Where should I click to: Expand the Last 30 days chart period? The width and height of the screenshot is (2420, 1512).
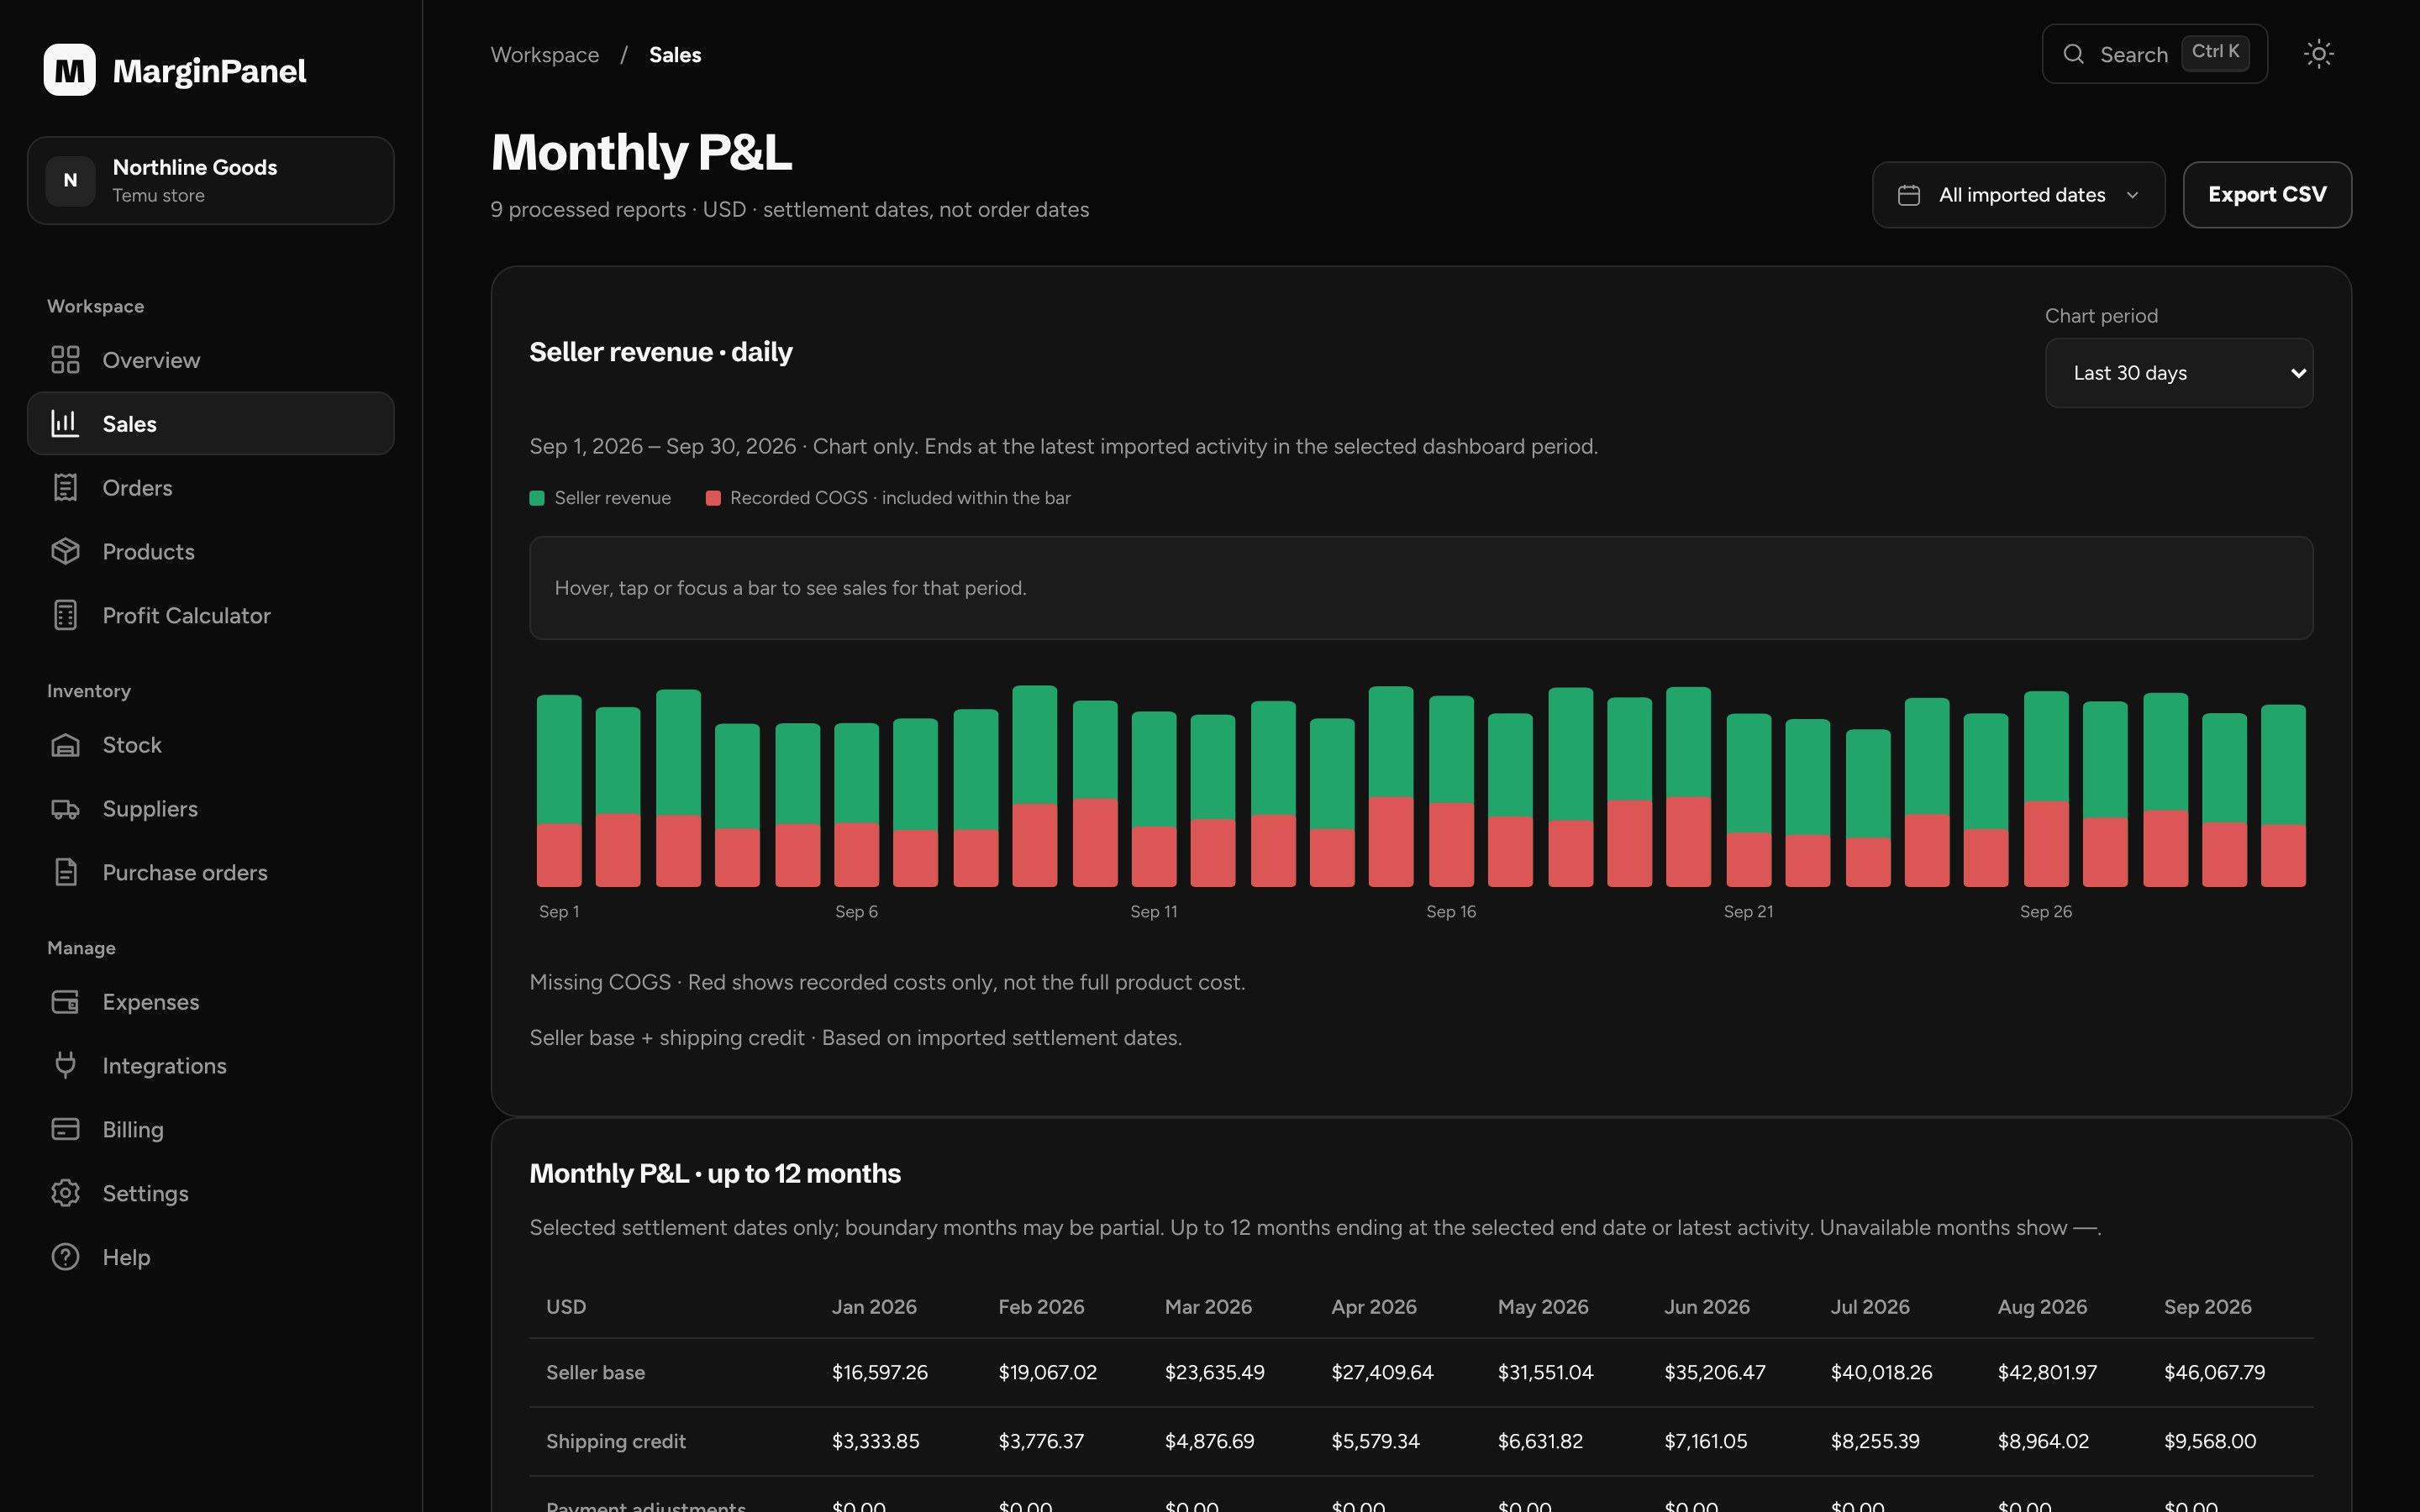(x=2179, y=373)
